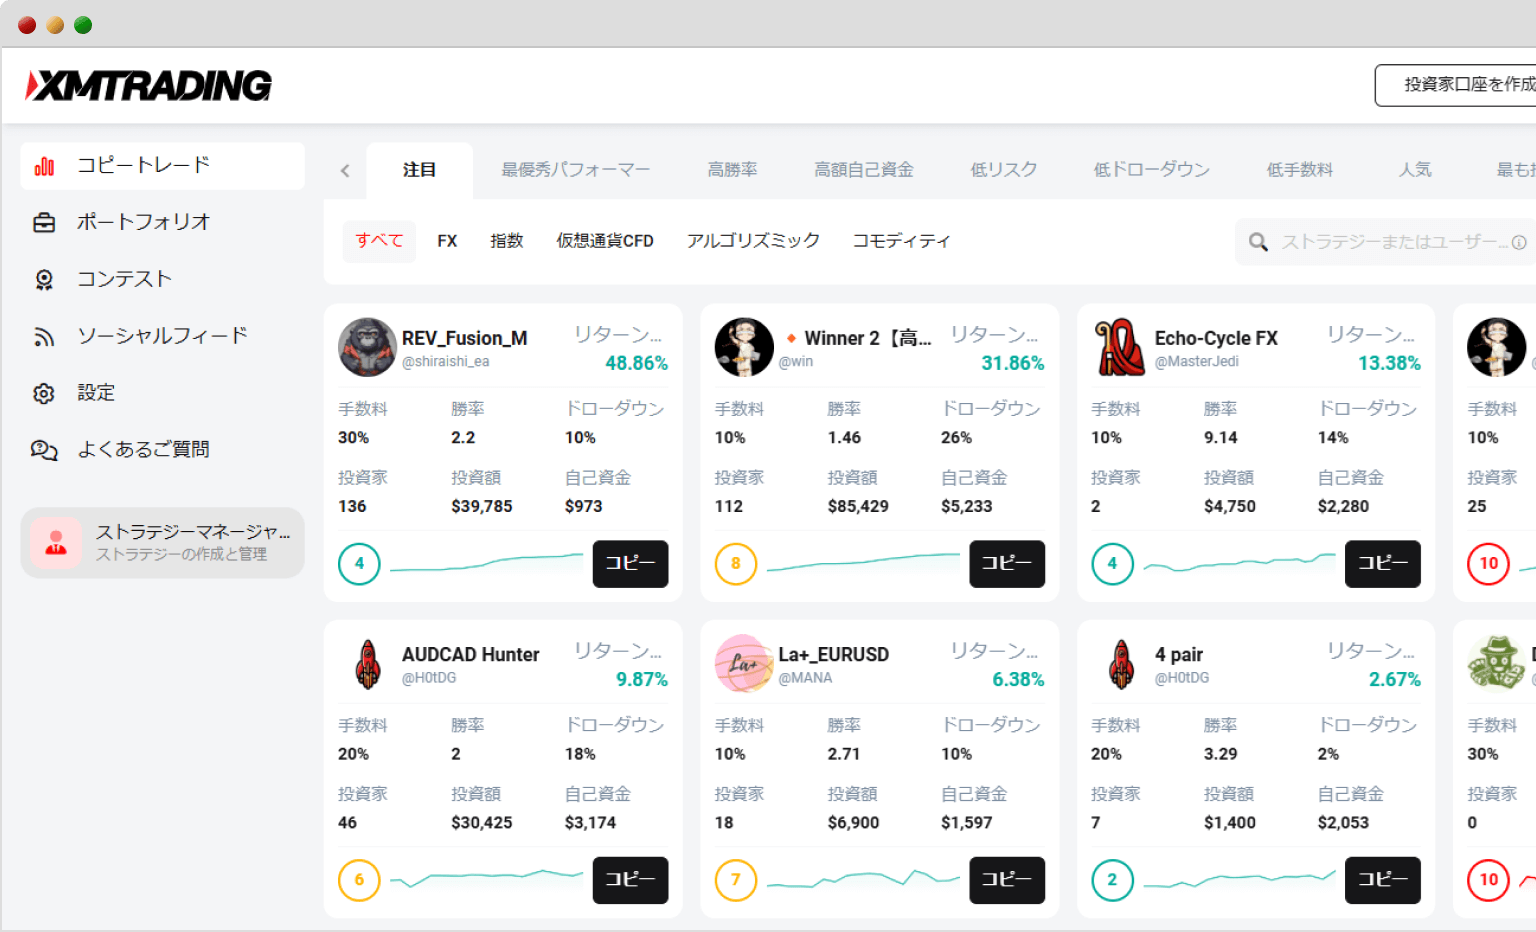Click the @shiraishi_ea username

pos(445,362)
